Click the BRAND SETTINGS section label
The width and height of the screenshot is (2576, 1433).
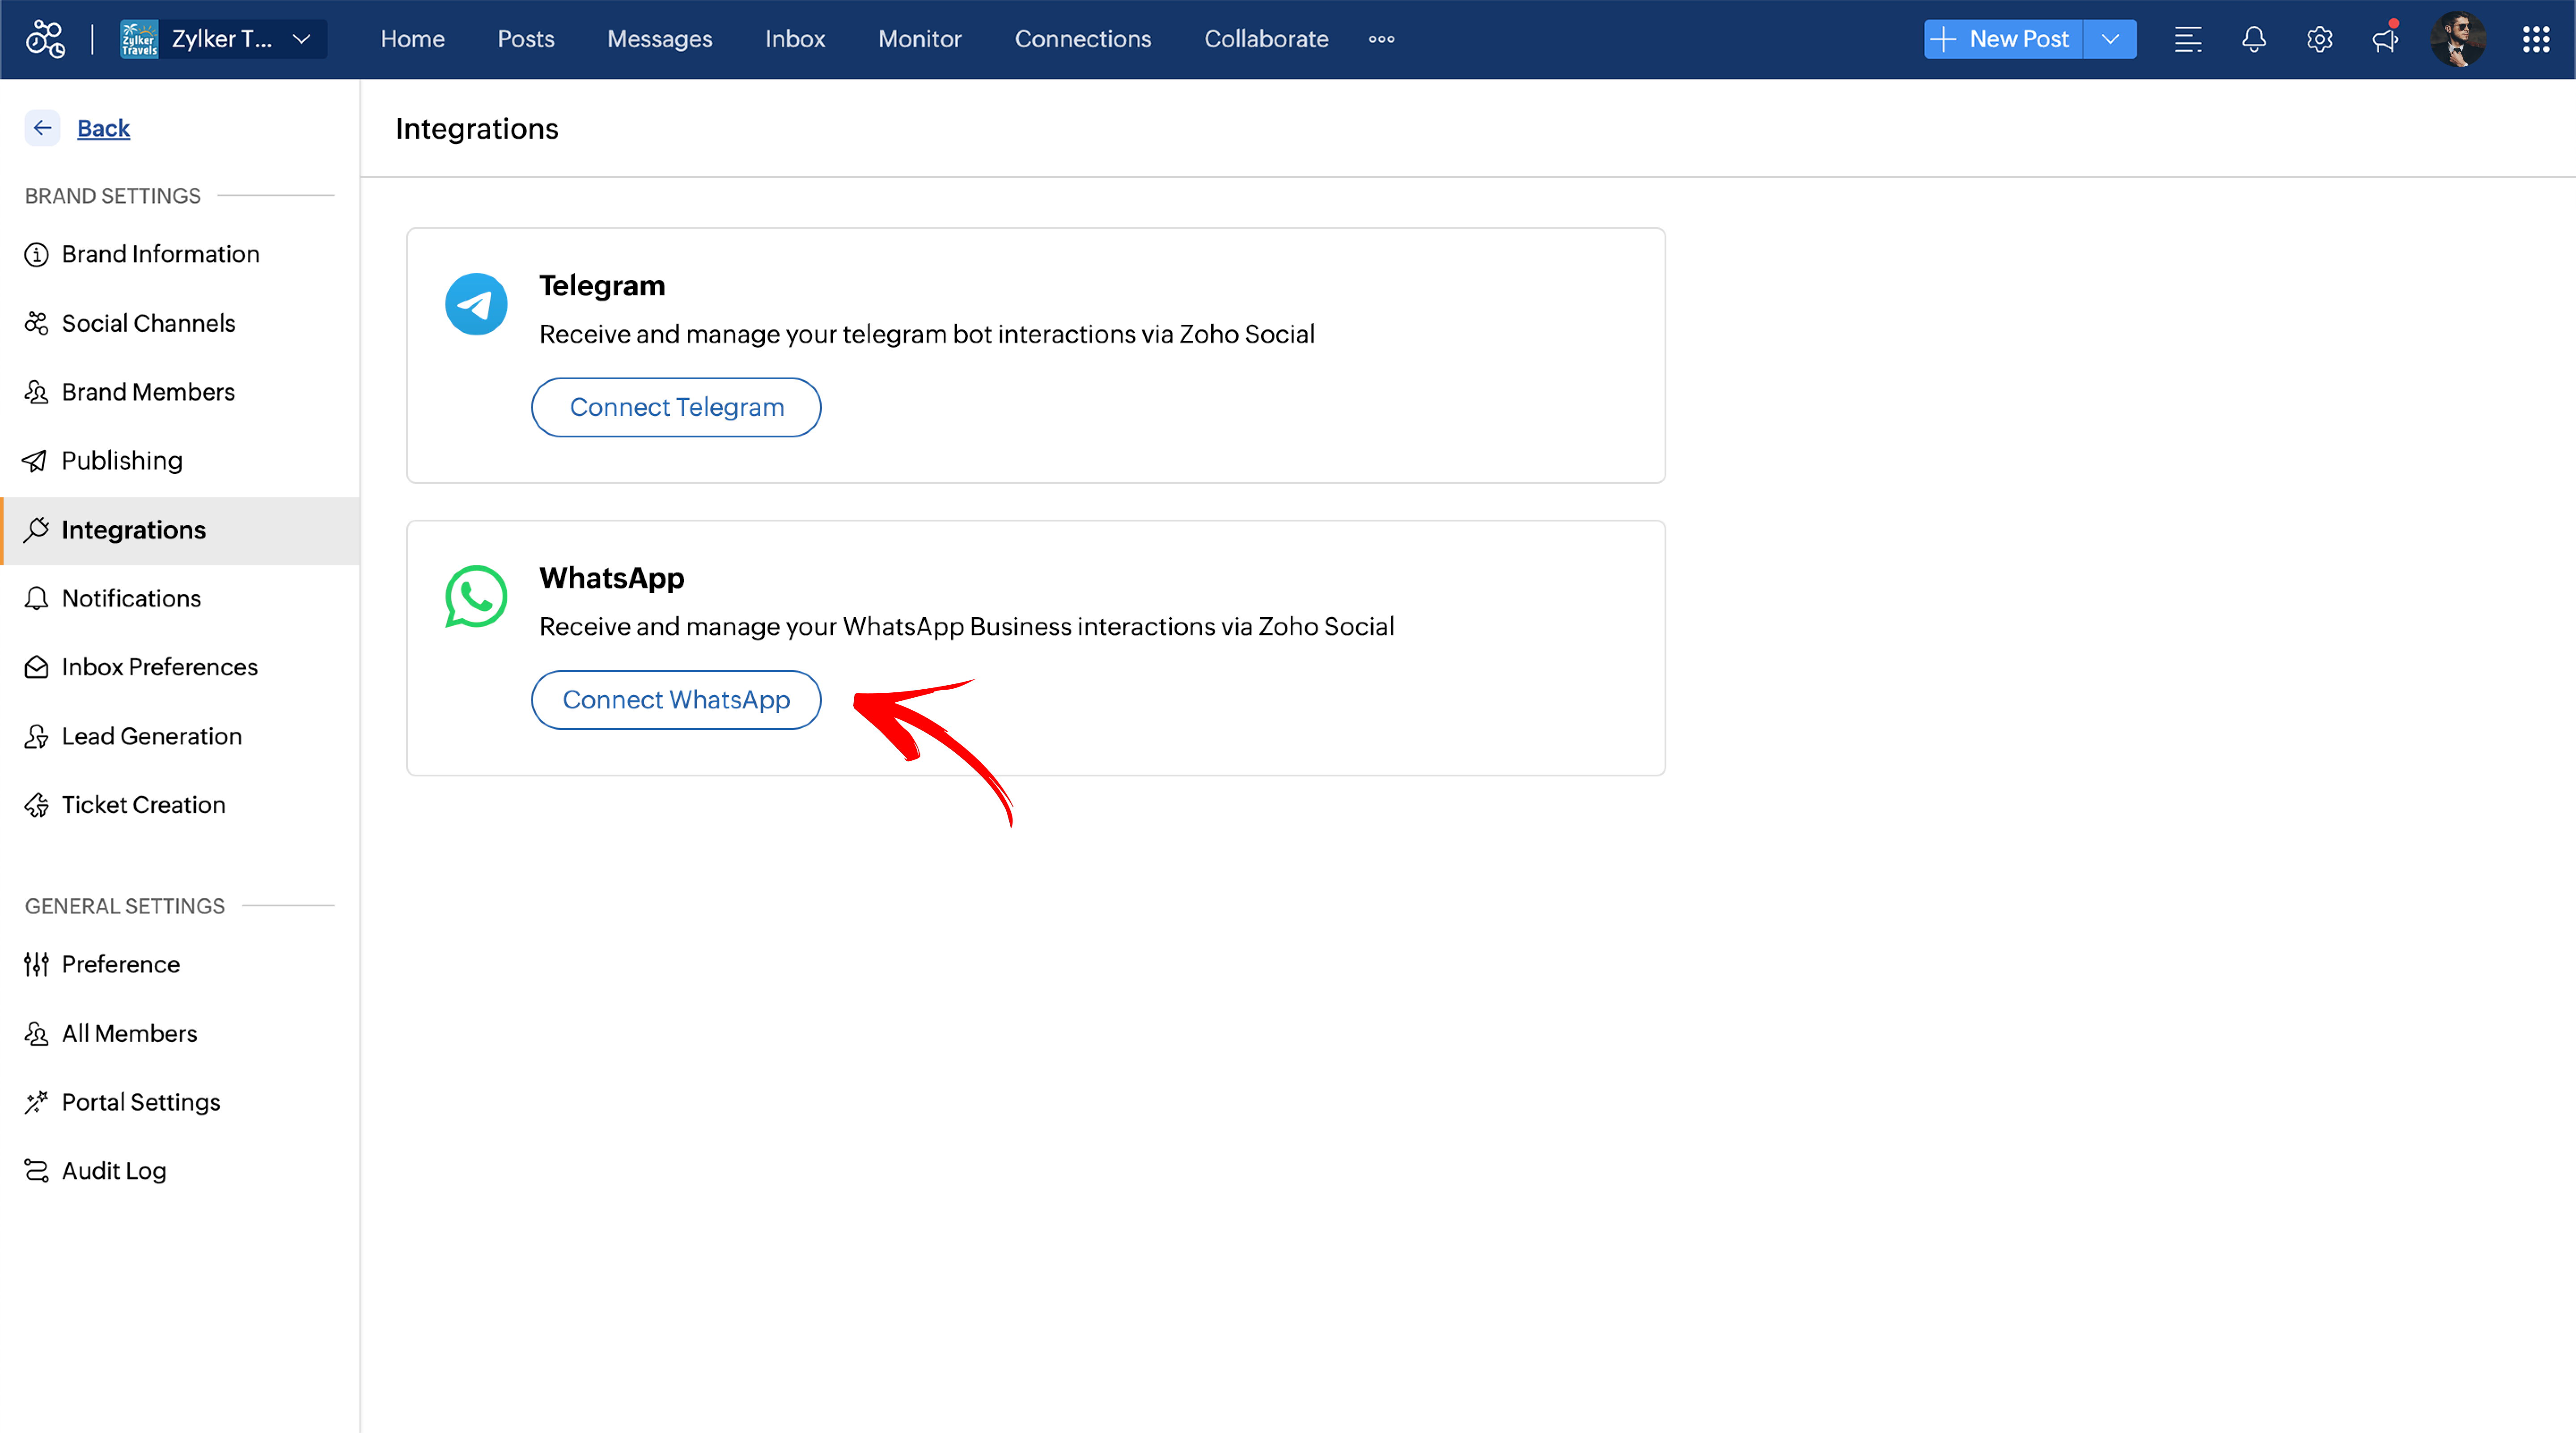113,196
